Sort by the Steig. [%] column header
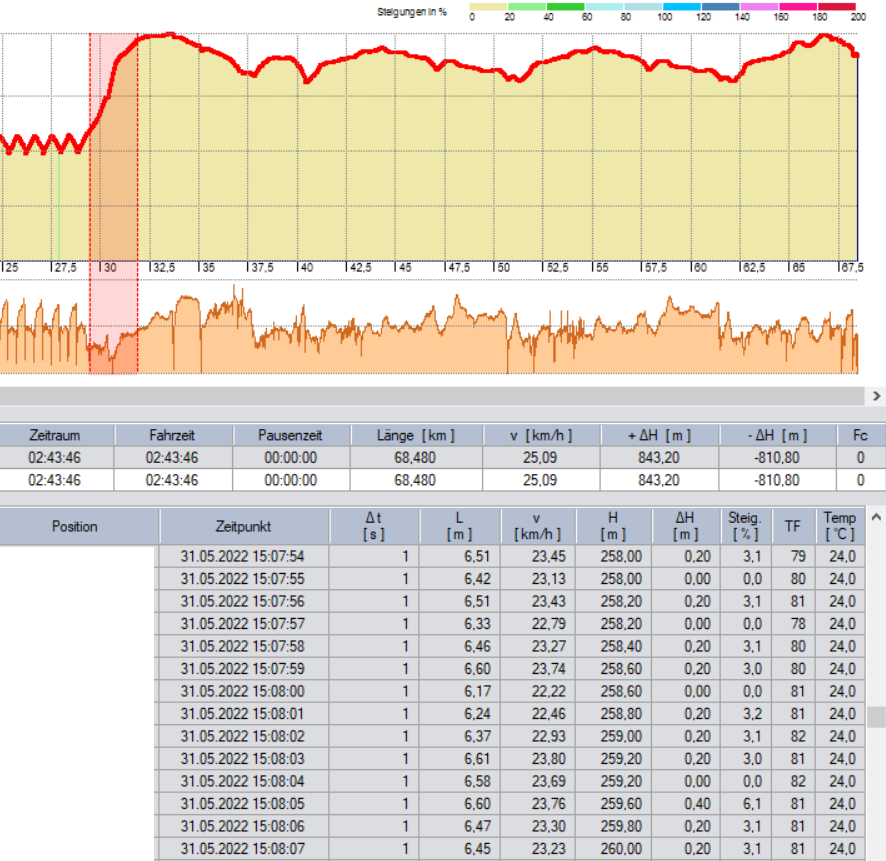The height and width of the screenshot is (861, 886). click(x=744, y=526)
